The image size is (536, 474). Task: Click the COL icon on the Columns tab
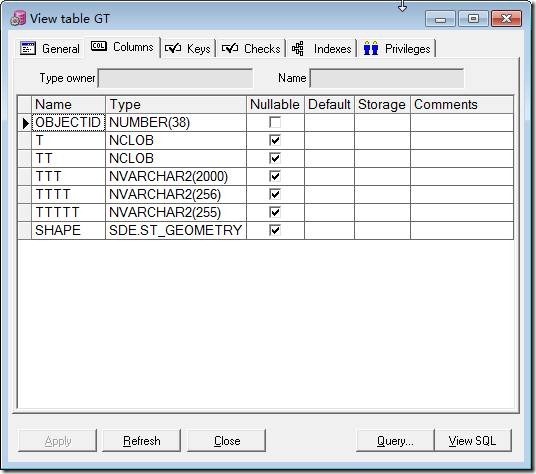pyautogui.click(x=99, y=46)
